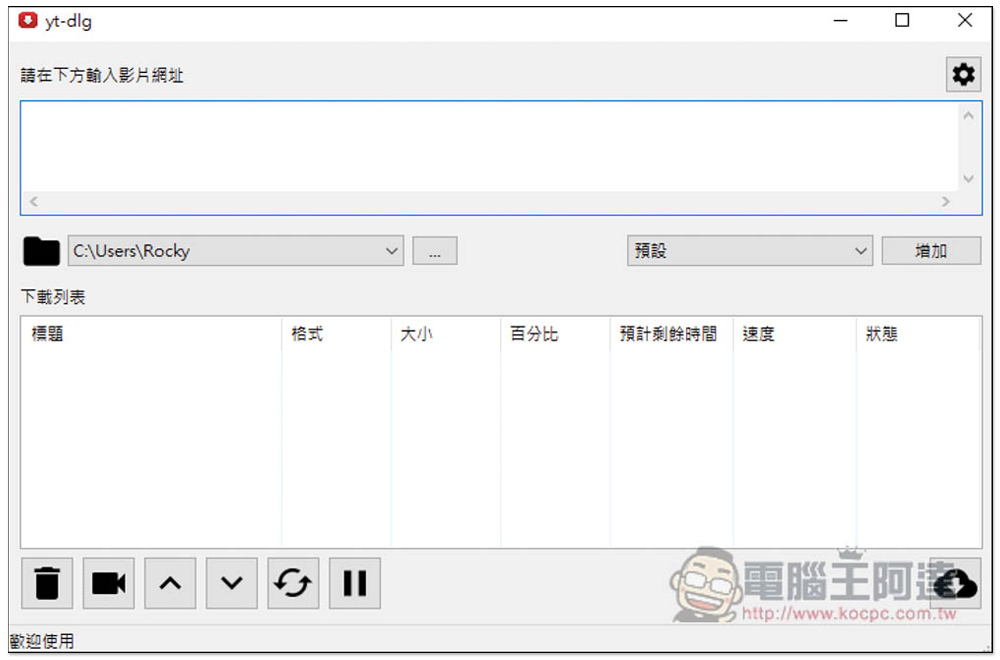
Task: Click the trash can delete icon
Action: pos(47,583)
